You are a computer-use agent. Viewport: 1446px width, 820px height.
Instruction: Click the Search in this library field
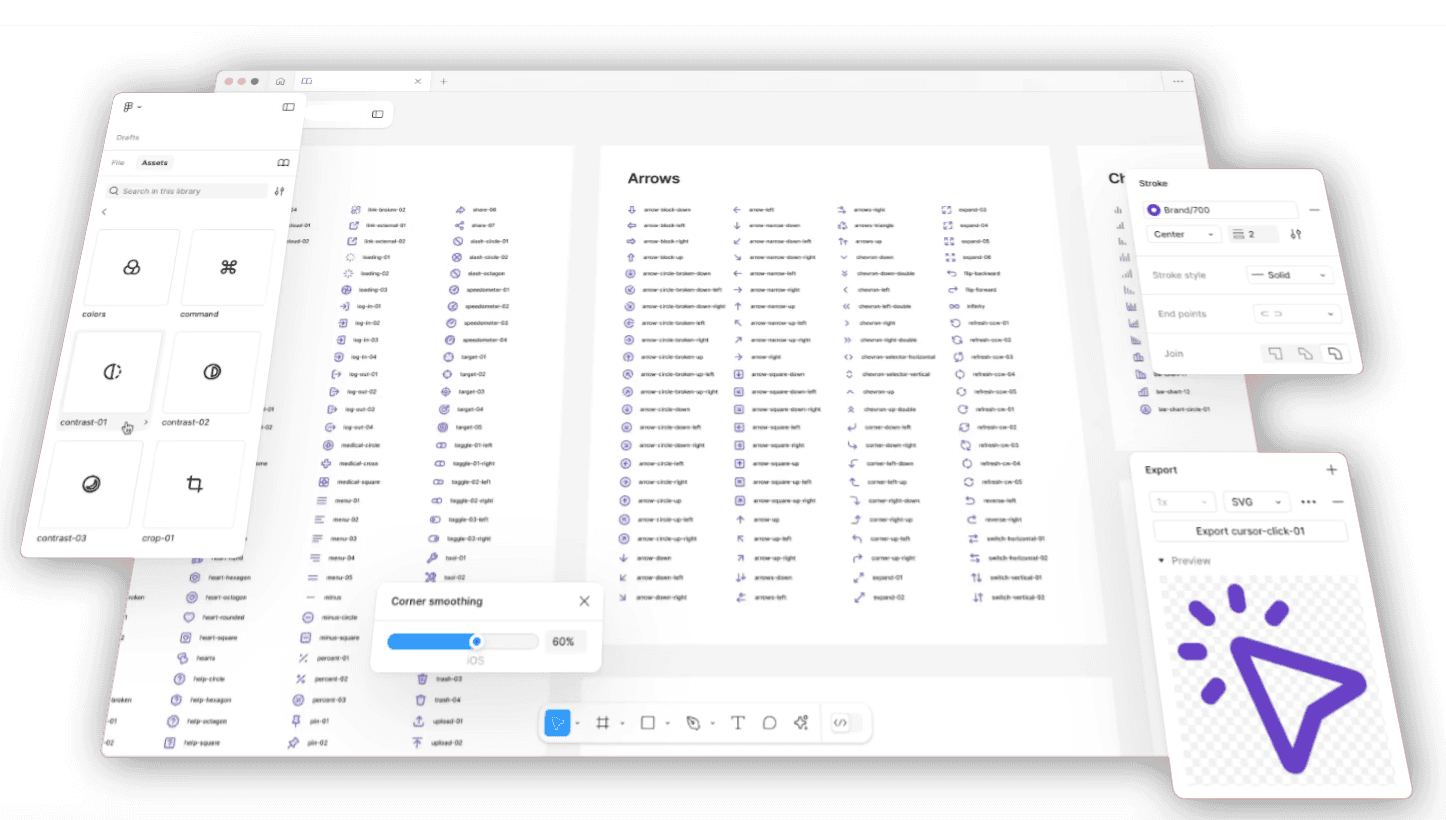click(x=186, y=190)
